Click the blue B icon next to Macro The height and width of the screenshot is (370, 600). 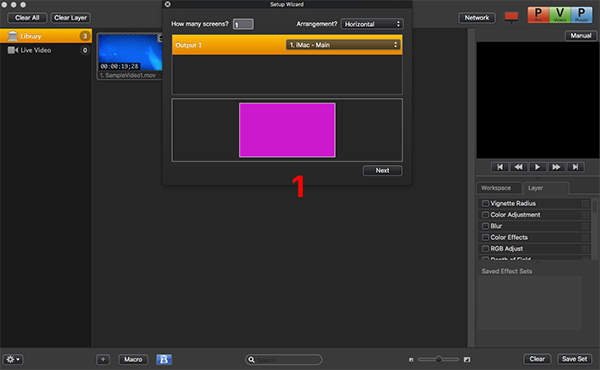coord(164,359)
